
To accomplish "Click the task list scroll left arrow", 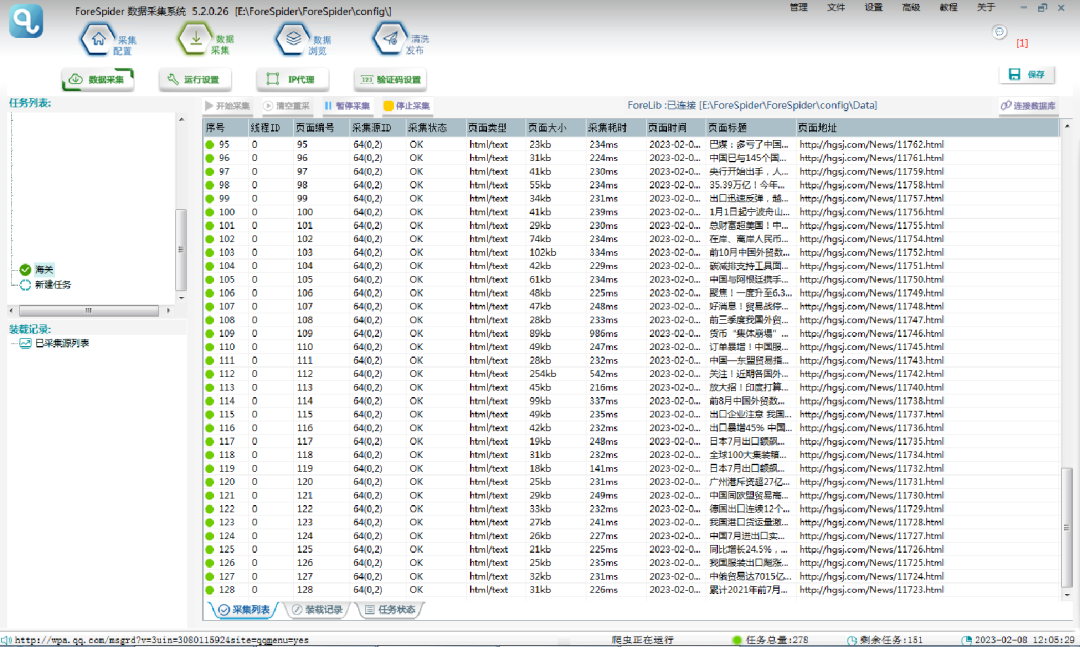I will (x=10, y=311).
